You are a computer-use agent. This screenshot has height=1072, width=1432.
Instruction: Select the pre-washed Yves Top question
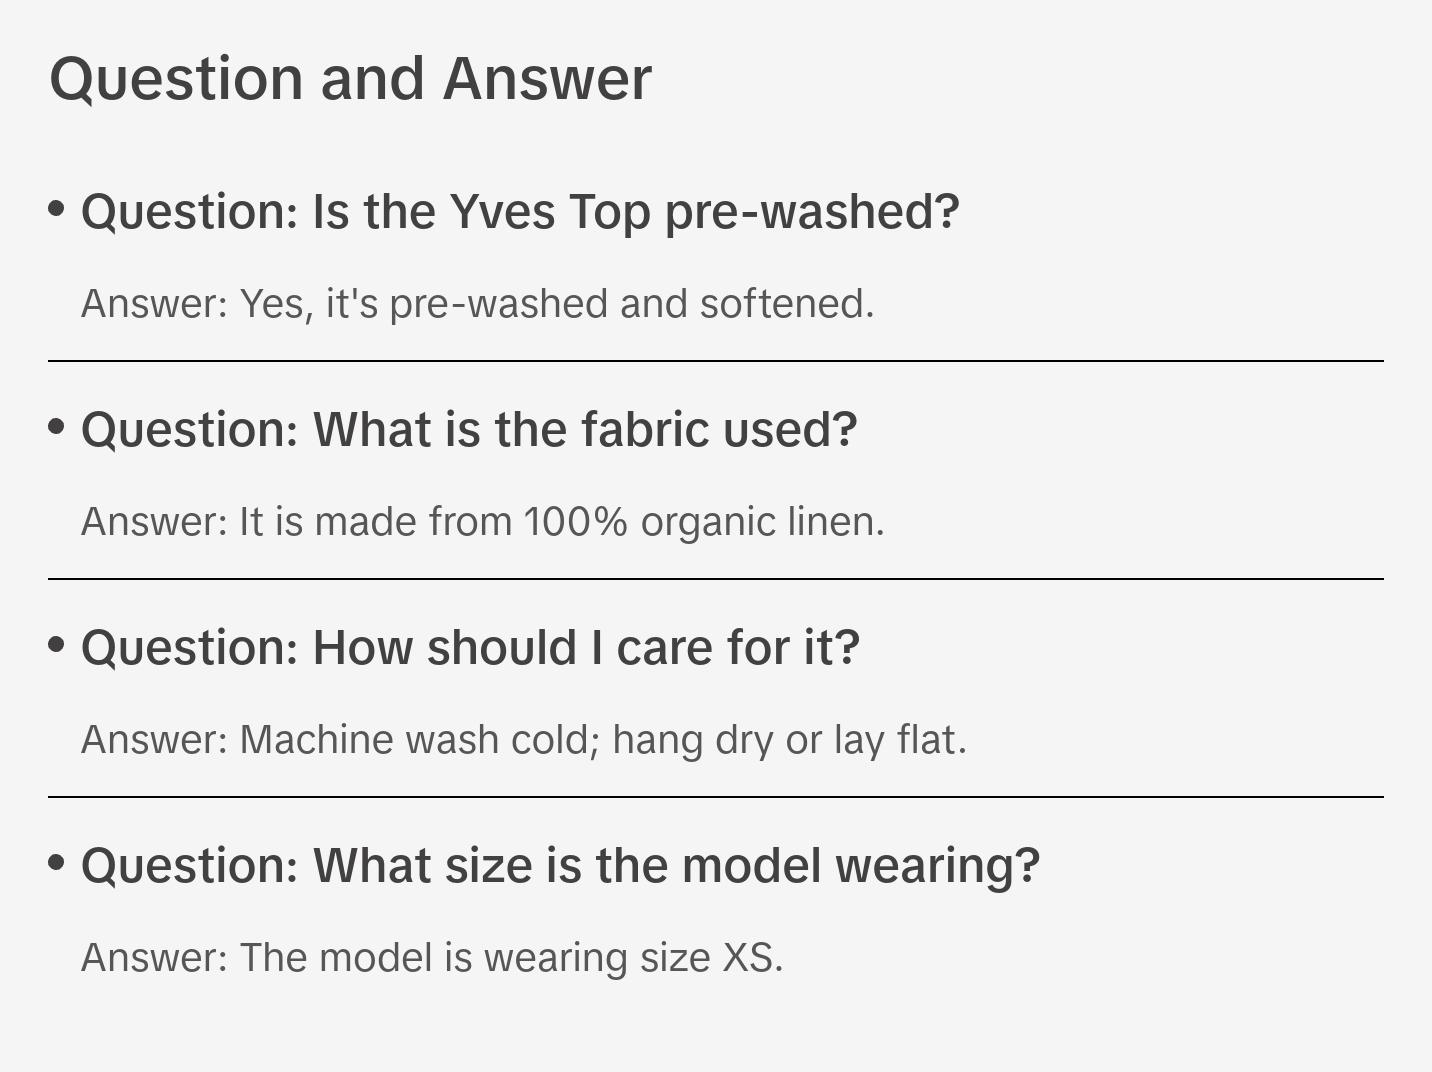(x=520, y=212)
